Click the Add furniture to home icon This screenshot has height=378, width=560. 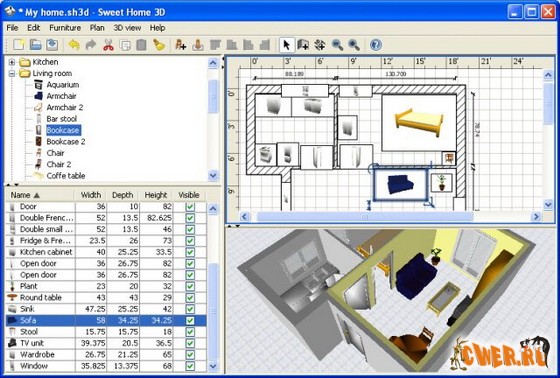180,45
